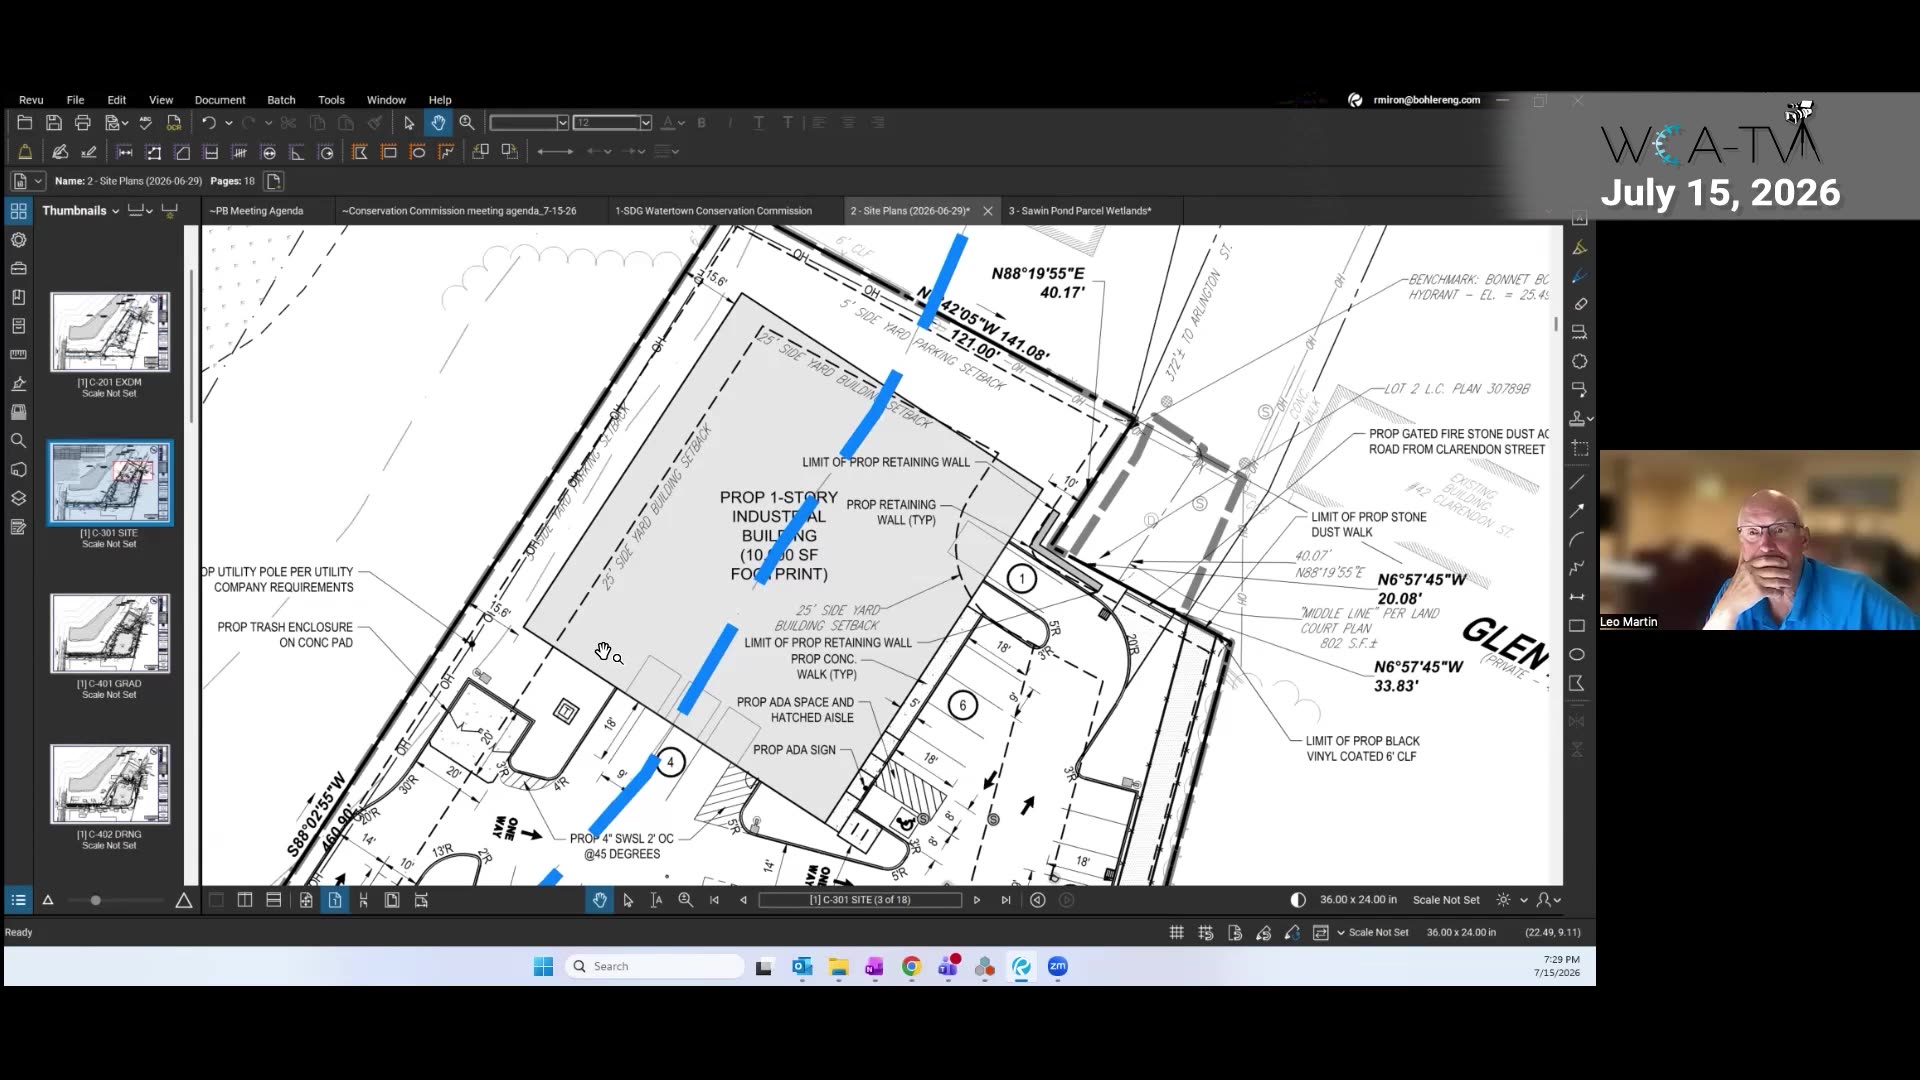Activate the Select arrow tool in top toolbar
The height and width of the screenshot is (1080, 1920).
(408, 123)
